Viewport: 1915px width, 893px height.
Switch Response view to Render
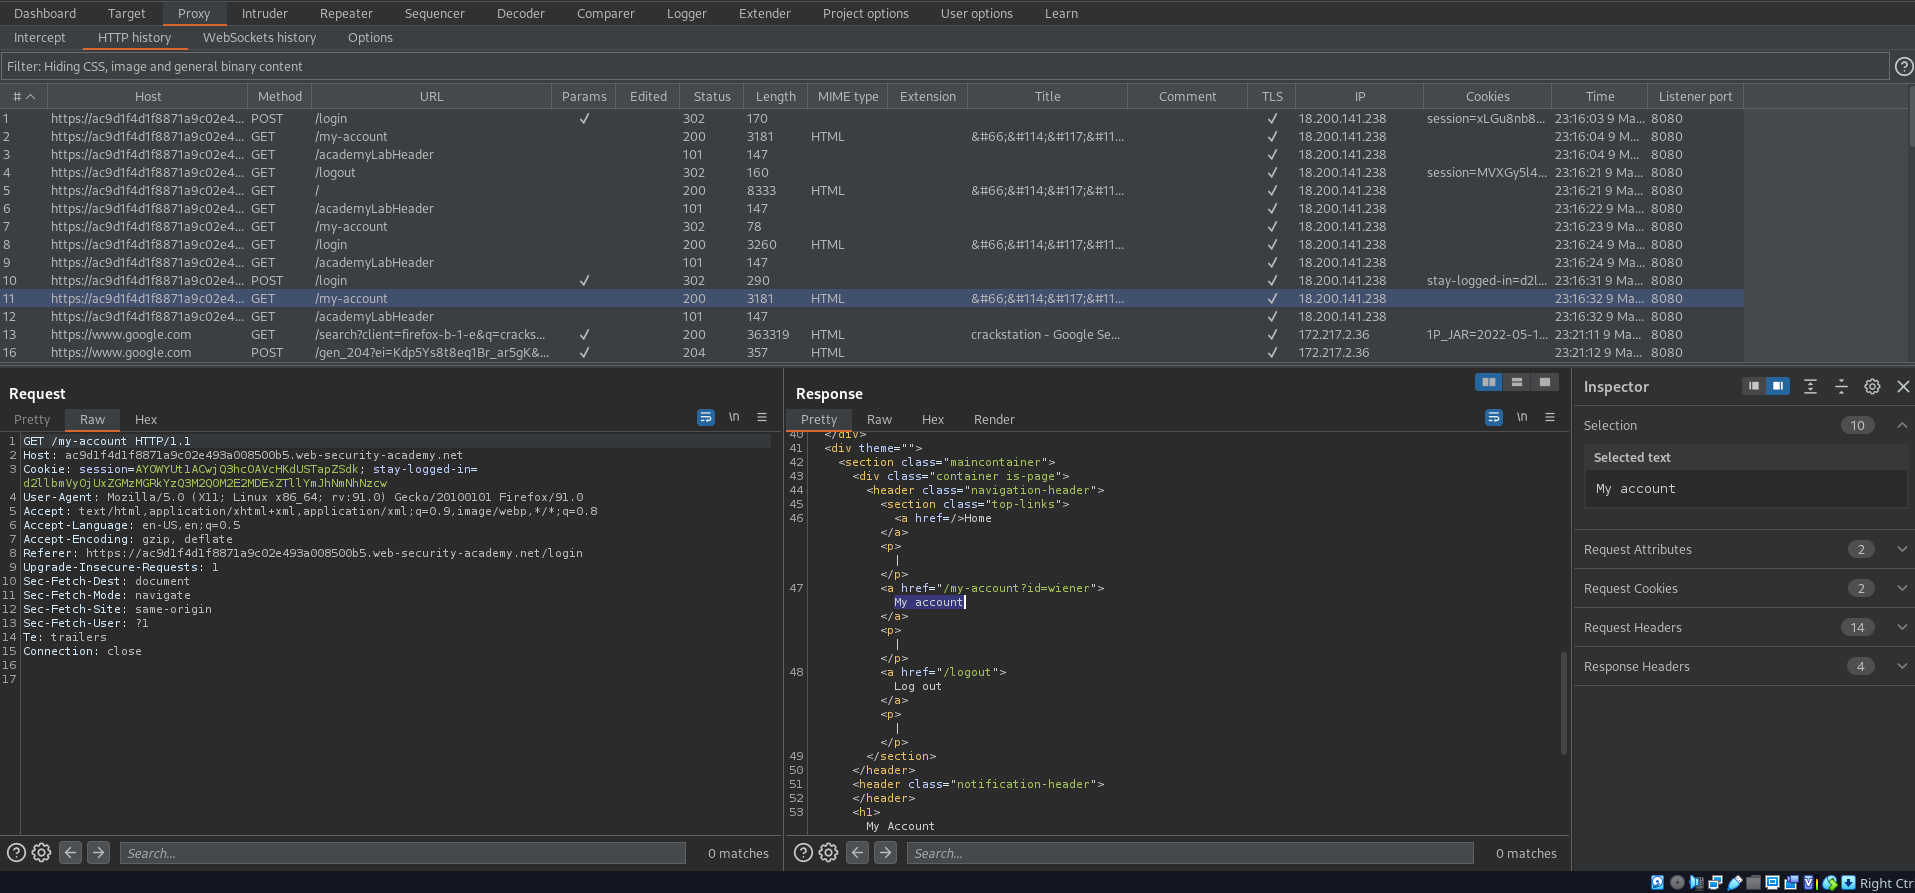pos(994,419)
